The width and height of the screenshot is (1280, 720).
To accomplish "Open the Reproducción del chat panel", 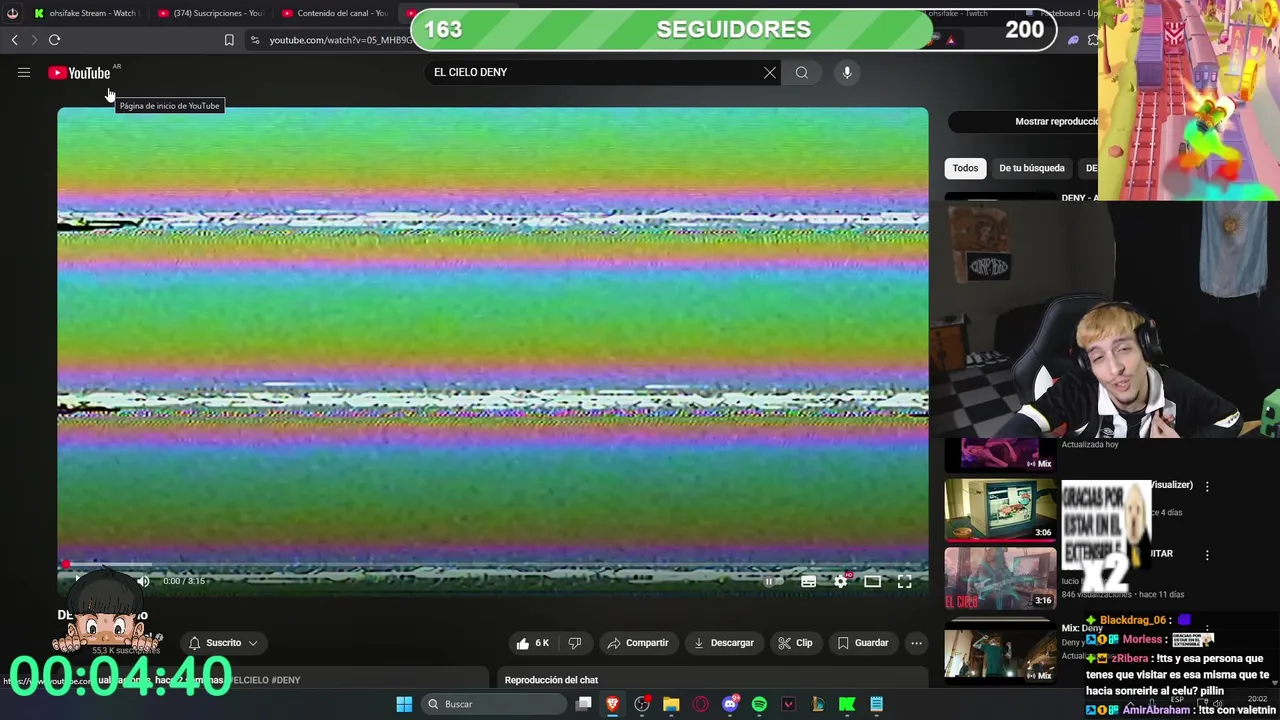I will 713,680.
